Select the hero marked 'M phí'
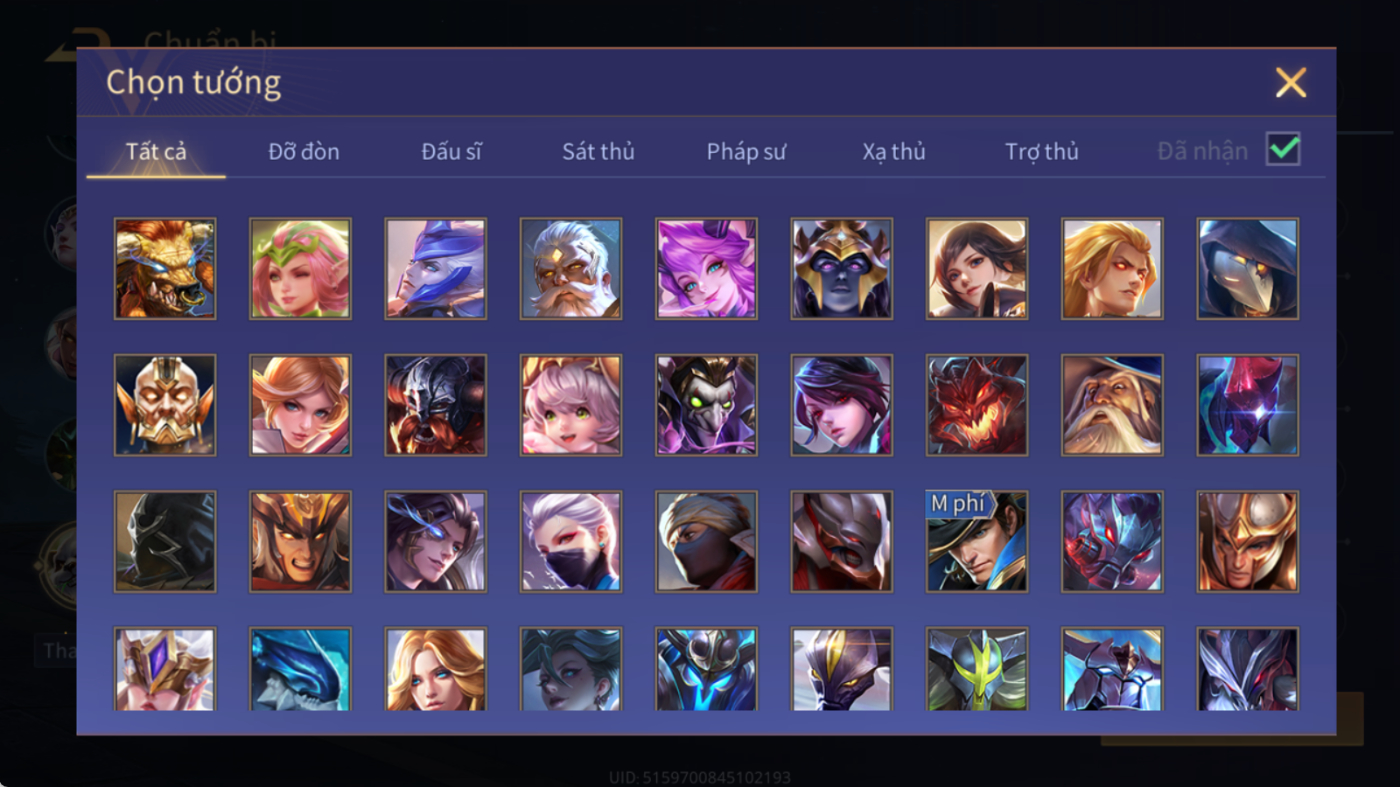The width and height of the screenshot is (1400, 787). point(977,542)
